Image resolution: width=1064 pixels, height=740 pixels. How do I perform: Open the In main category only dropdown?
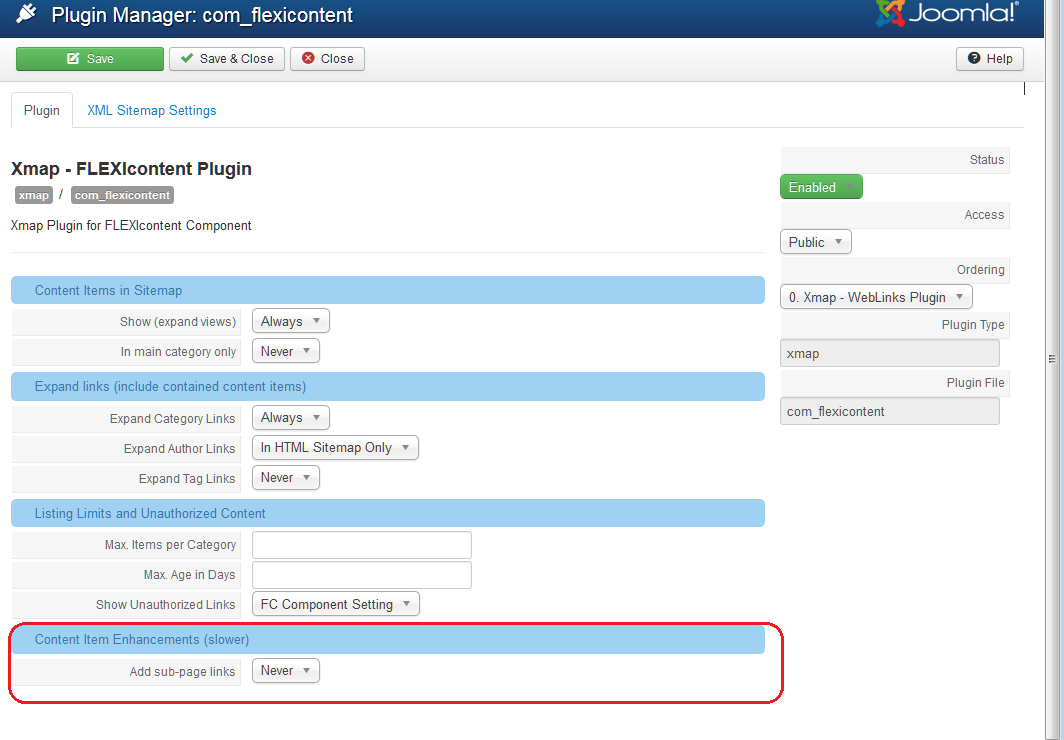tap(286, 351)
